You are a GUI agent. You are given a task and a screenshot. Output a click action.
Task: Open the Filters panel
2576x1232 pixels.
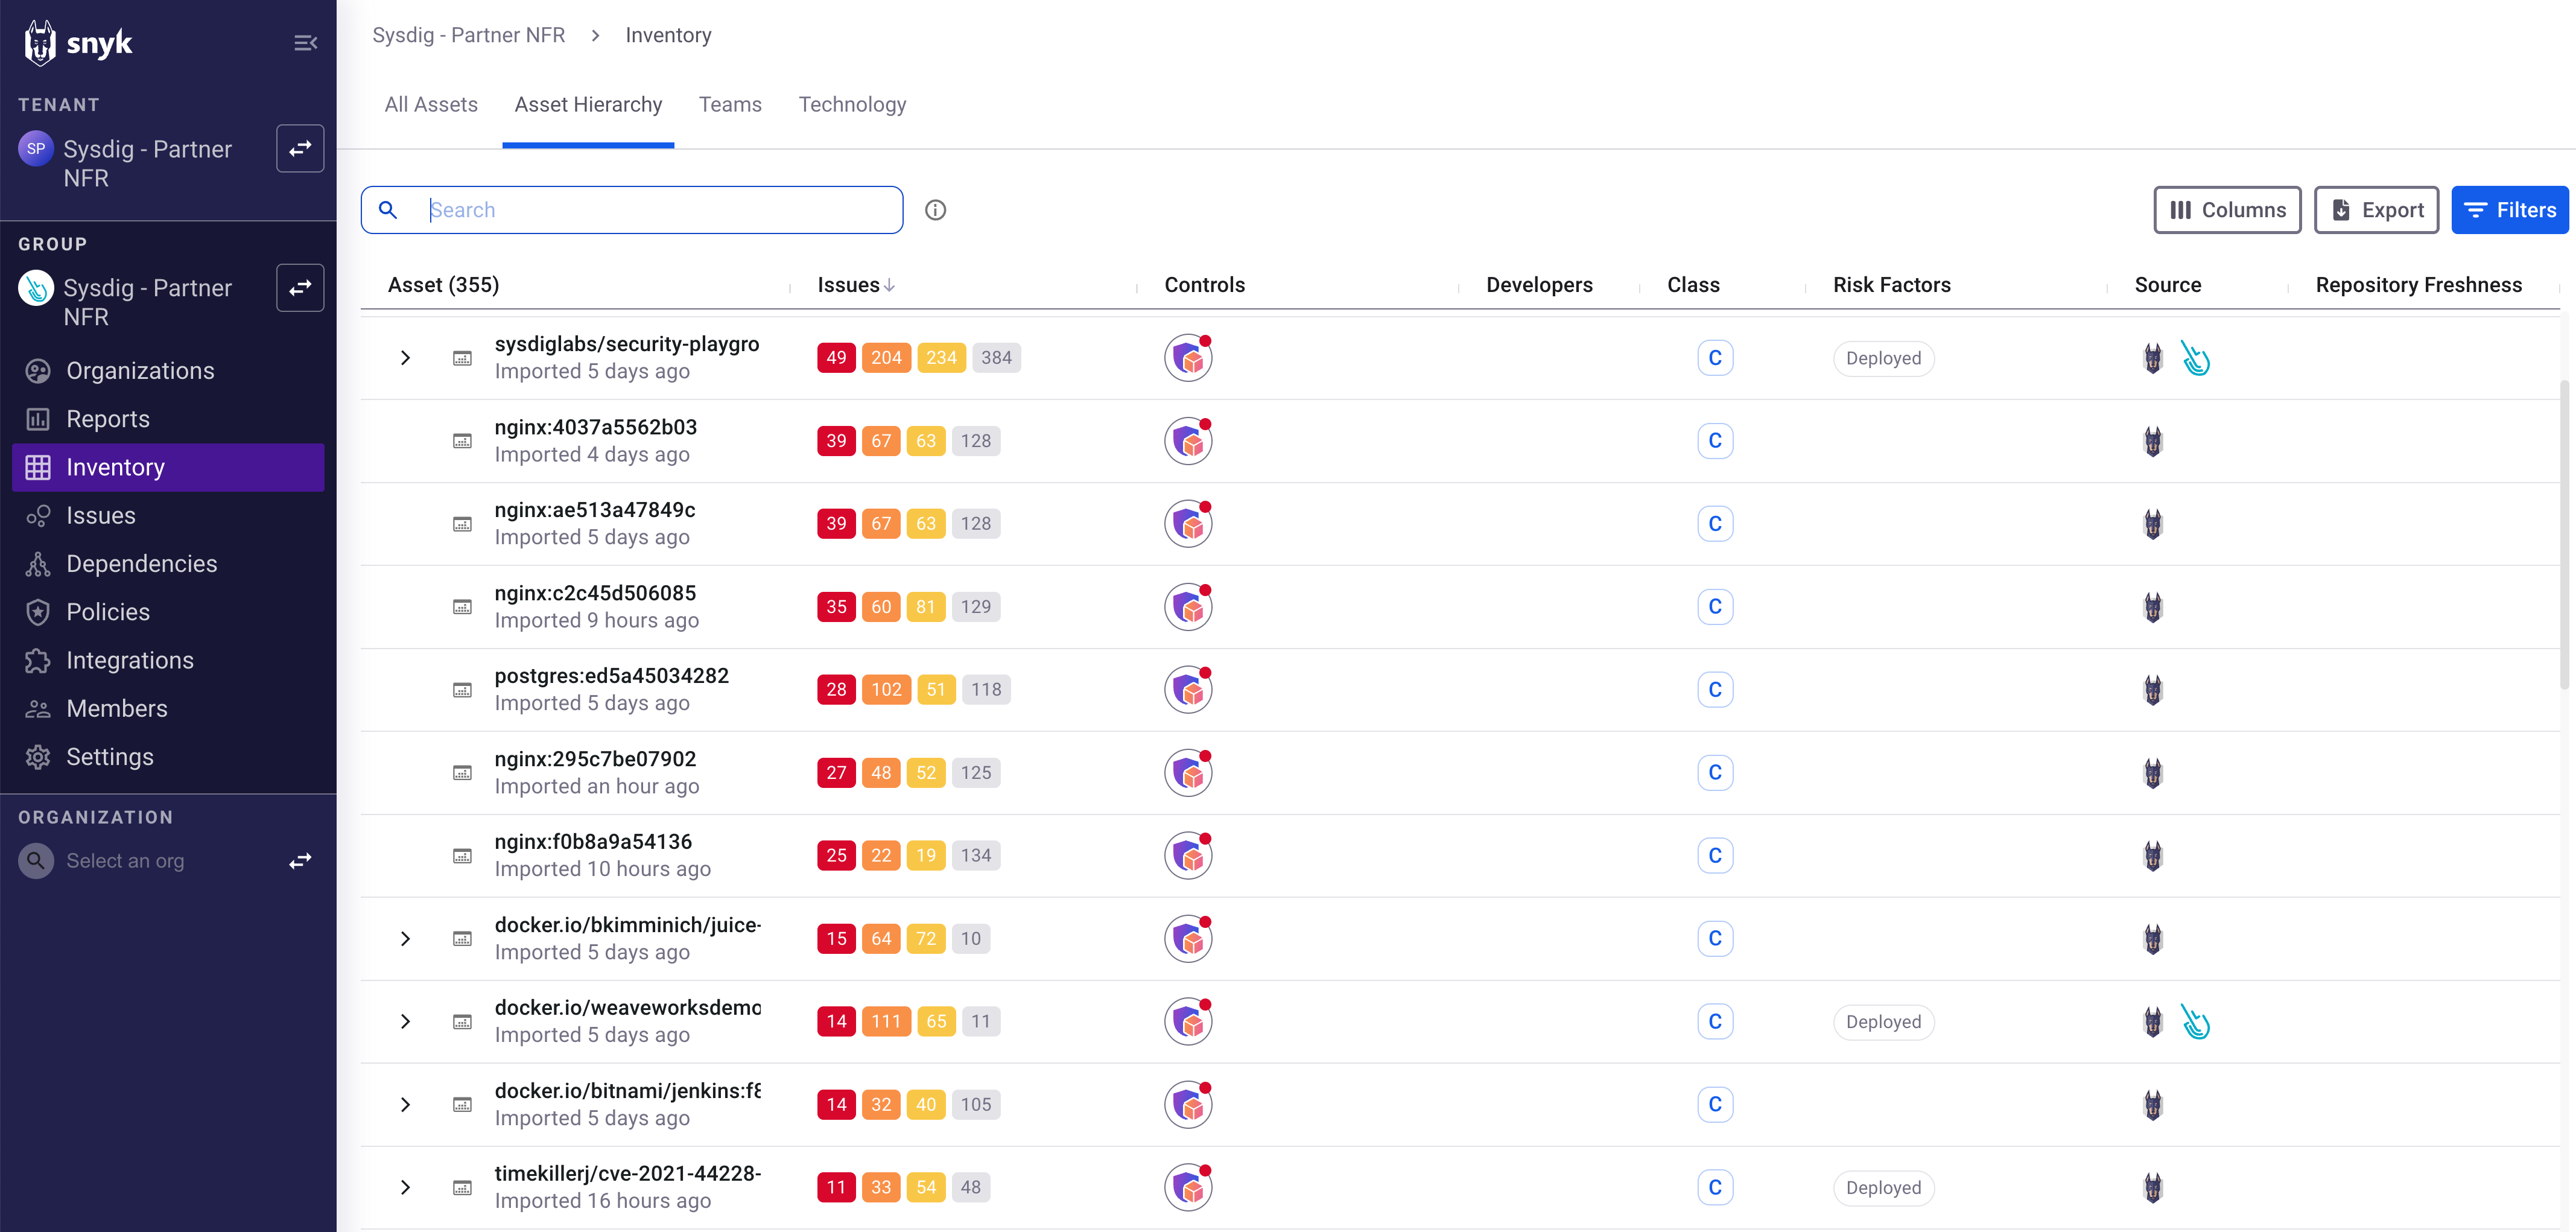click(x=2510, y=210)
